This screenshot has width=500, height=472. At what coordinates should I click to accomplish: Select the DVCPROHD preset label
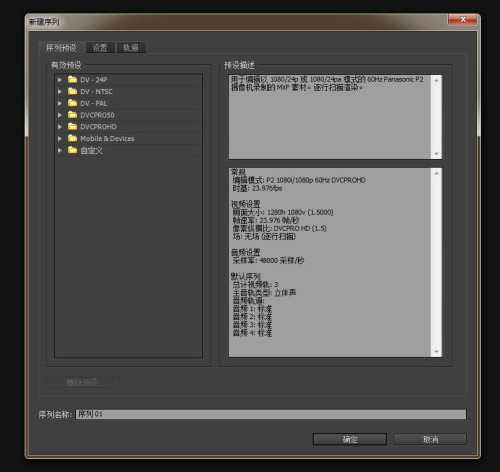(x=98, y=127)
